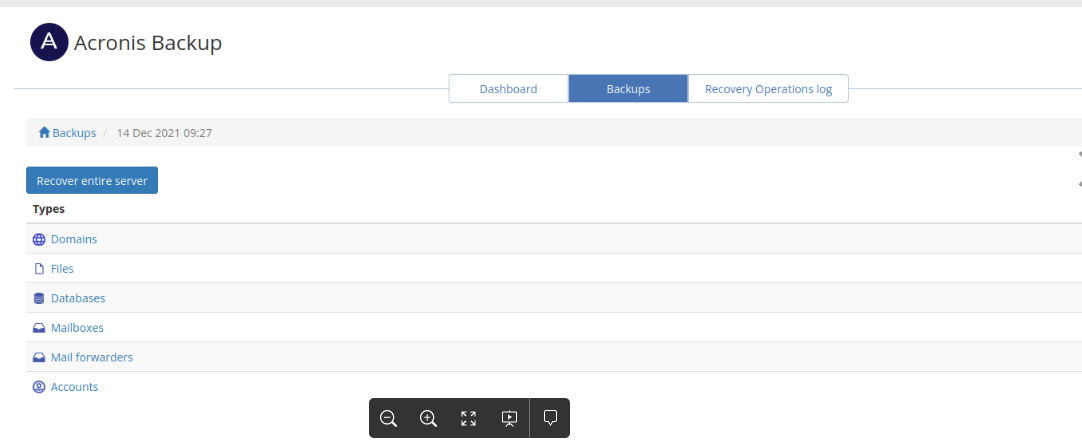Open the Files backup type link

[62, 269]
